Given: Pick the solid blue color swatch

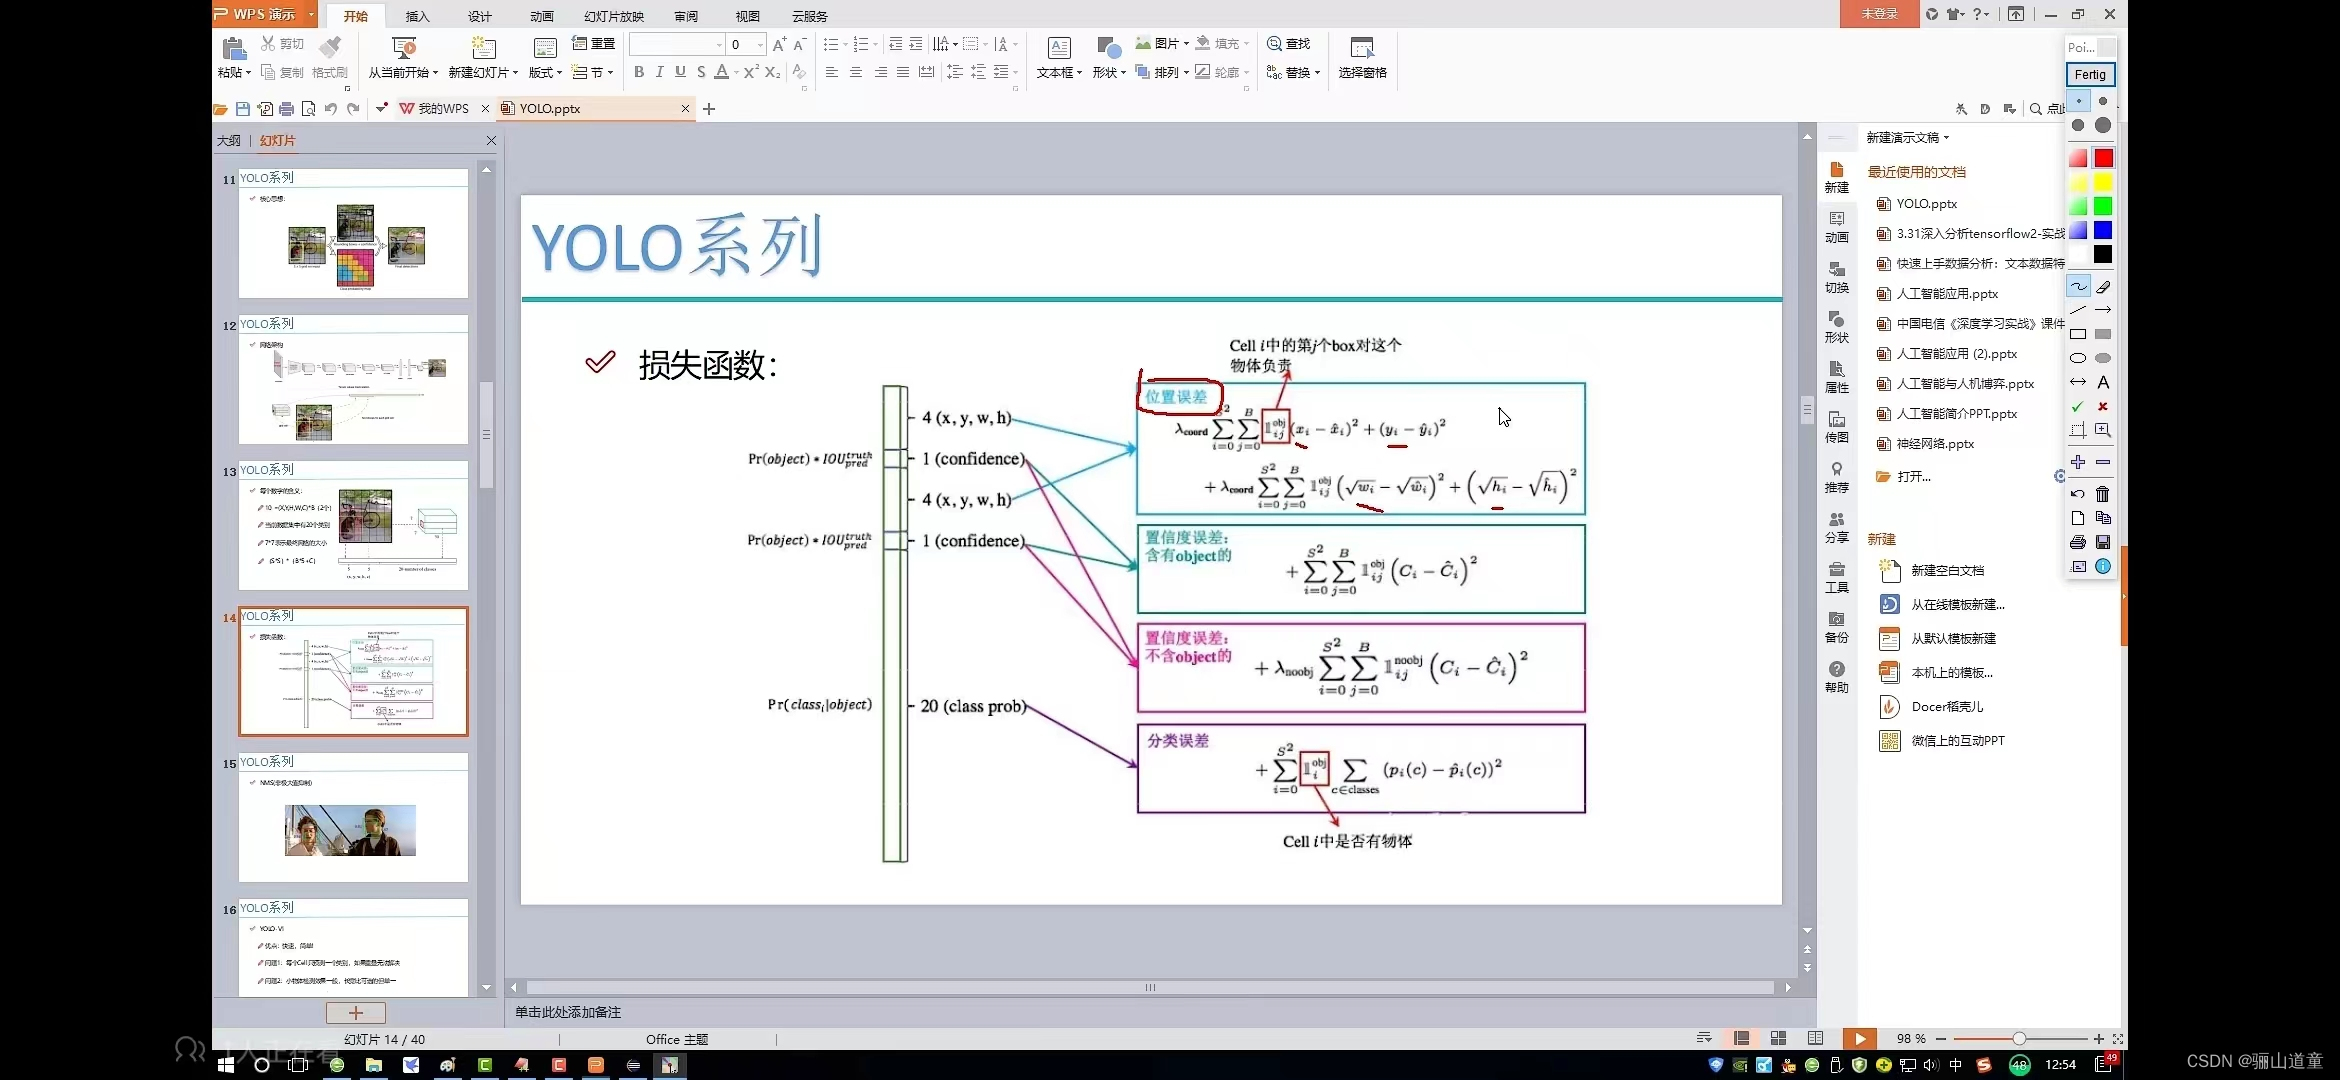Looking at the screenshot, I should 2103,230.
